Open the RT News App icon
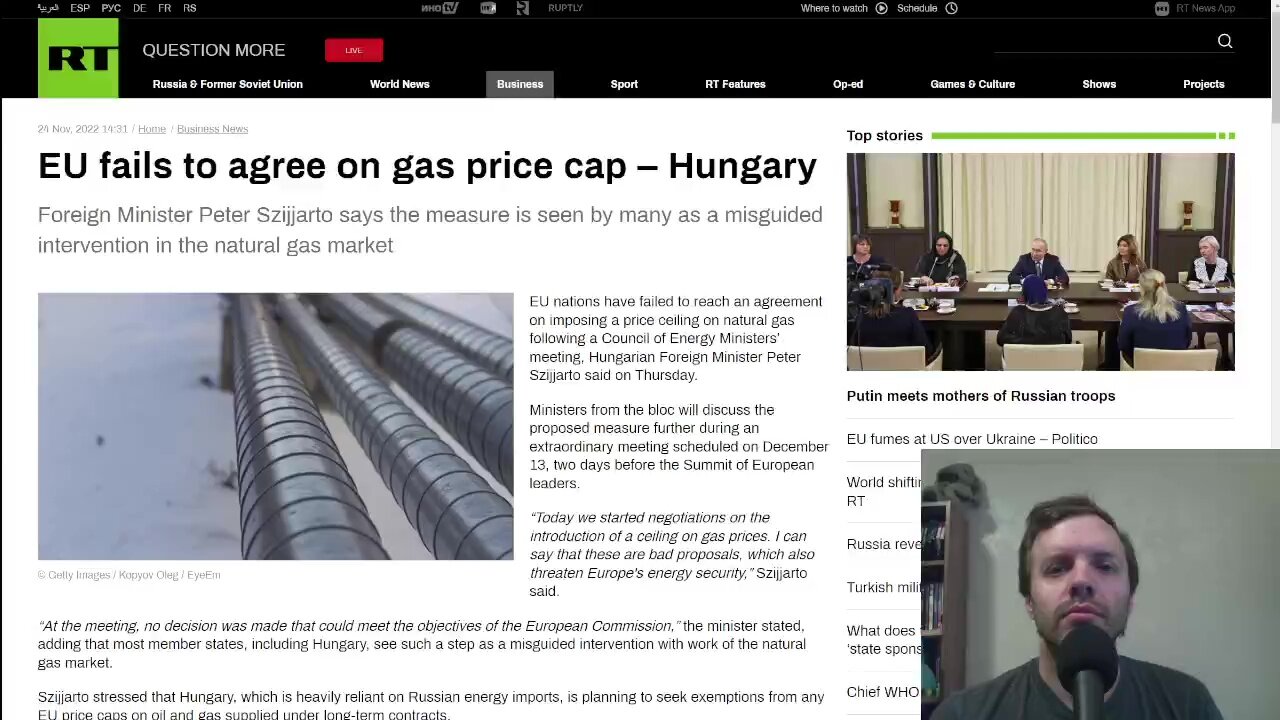This screenshot has width=1280, height=720. tap(1161, 8)
